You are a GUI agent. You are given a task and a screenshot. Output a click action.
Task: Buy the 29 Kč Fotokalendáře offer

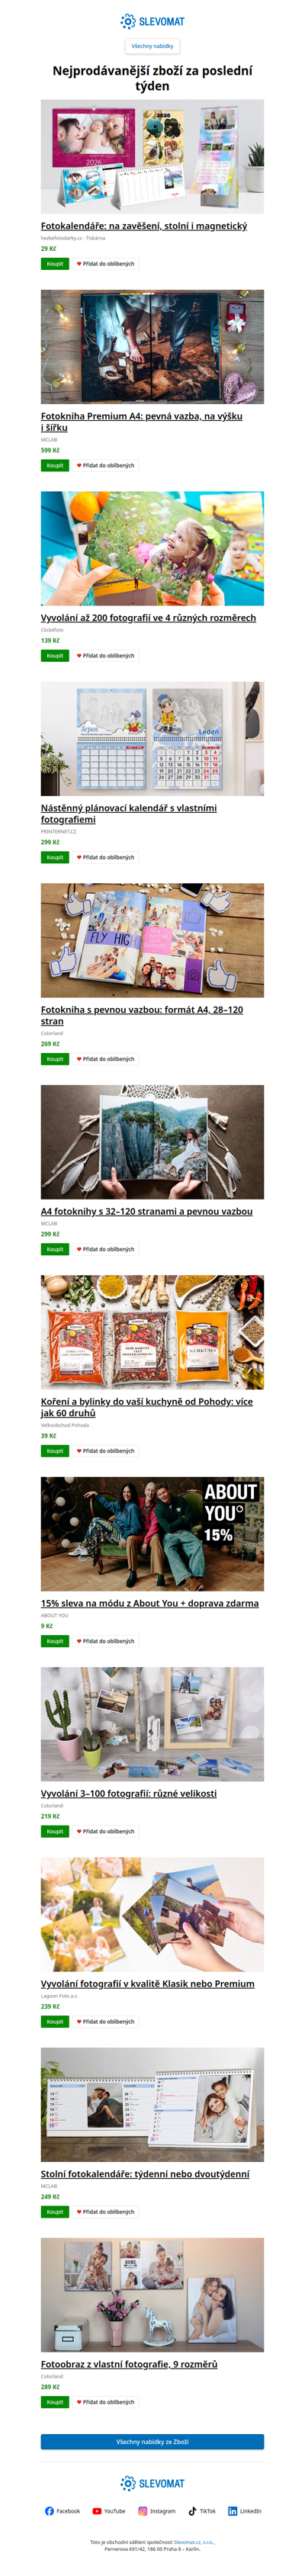click(55, 264)
